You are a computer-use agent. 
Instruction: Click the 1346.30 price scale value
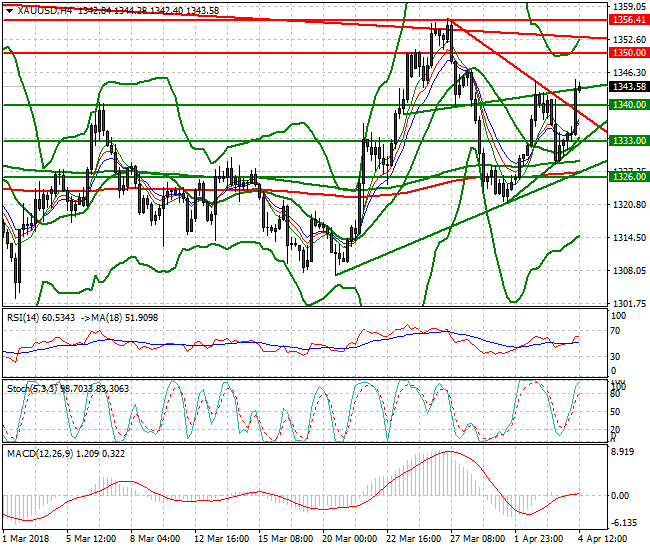629,73
